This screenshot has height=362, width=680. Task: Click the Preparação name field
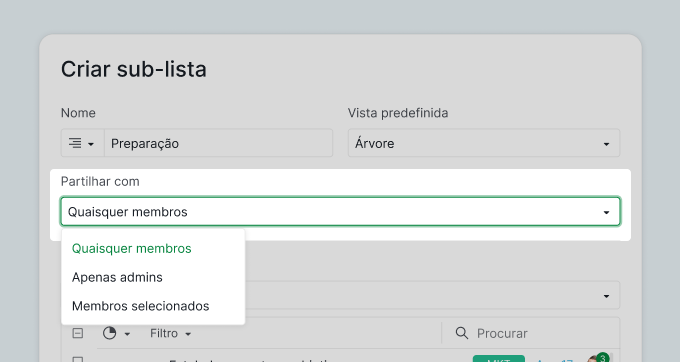click(x=218, y=143)
